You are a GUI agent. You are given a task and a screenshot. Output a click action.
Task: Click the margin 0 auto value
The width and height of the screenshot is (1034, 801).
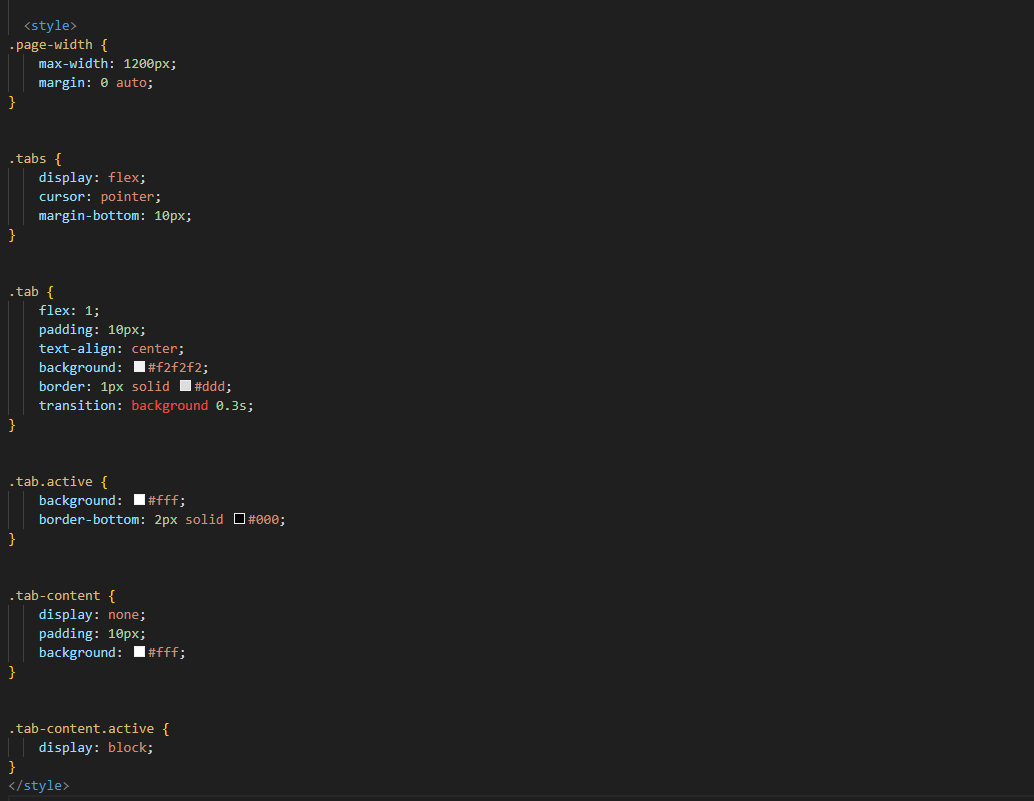point(126,83)
